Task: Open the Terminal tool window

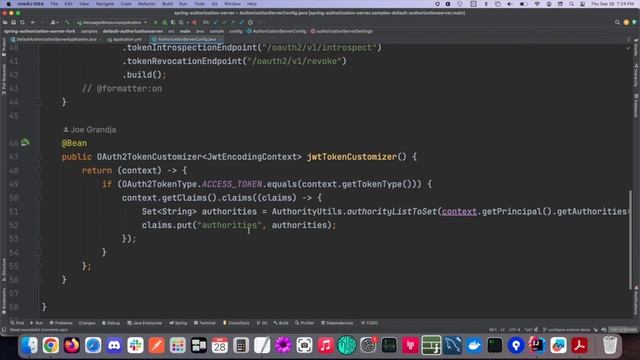Action: [204, 323]
